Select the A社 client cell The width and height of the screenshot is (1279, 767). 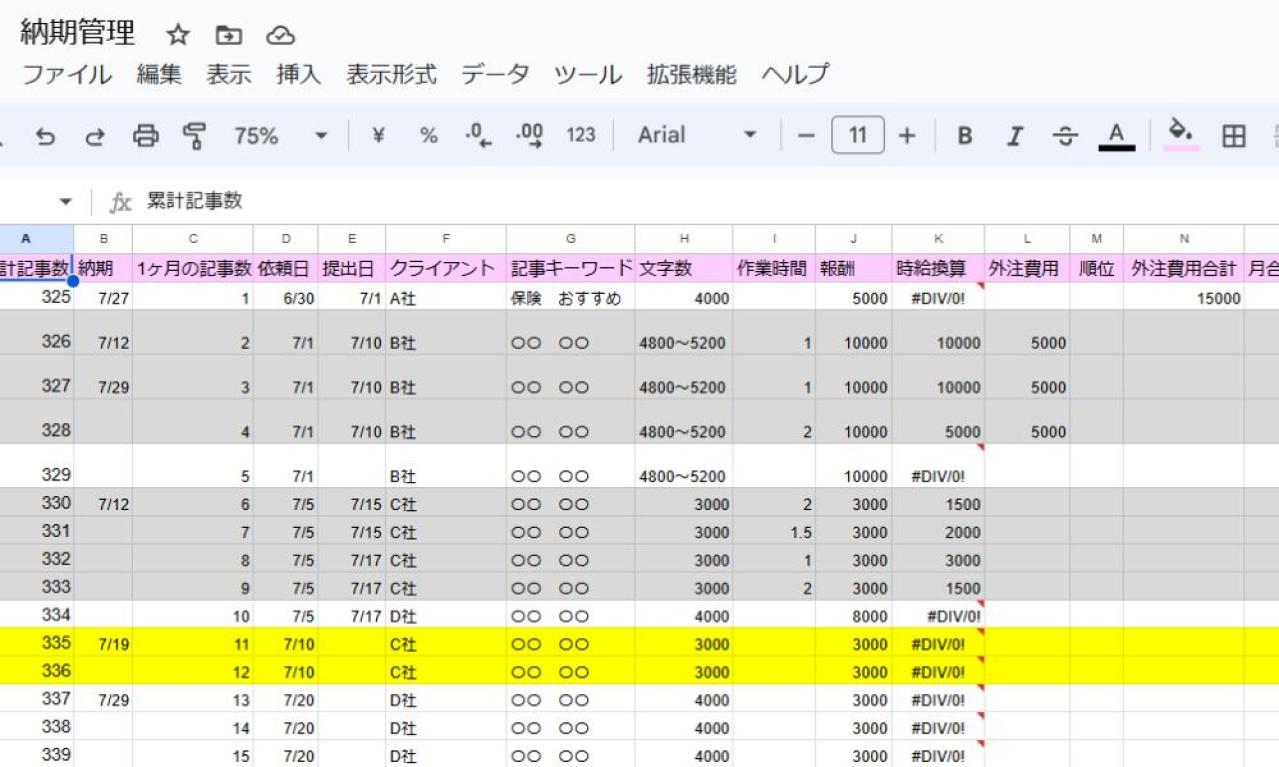click(x=446, y=297)
